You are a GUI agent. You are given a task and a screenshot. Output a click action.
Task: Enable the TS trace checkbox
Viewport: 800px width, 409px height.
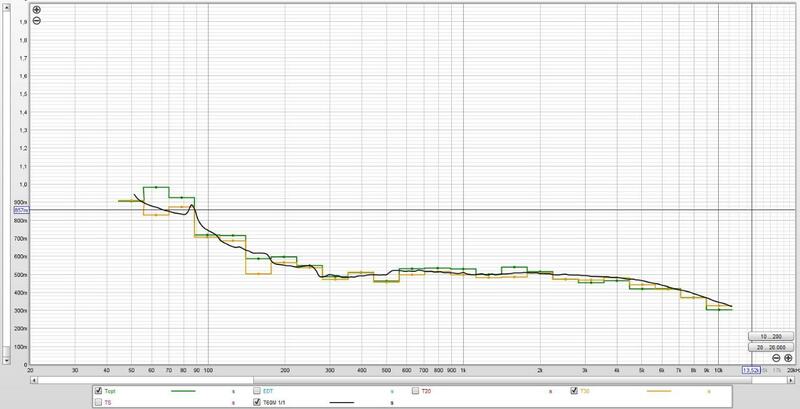pos(97,402)
